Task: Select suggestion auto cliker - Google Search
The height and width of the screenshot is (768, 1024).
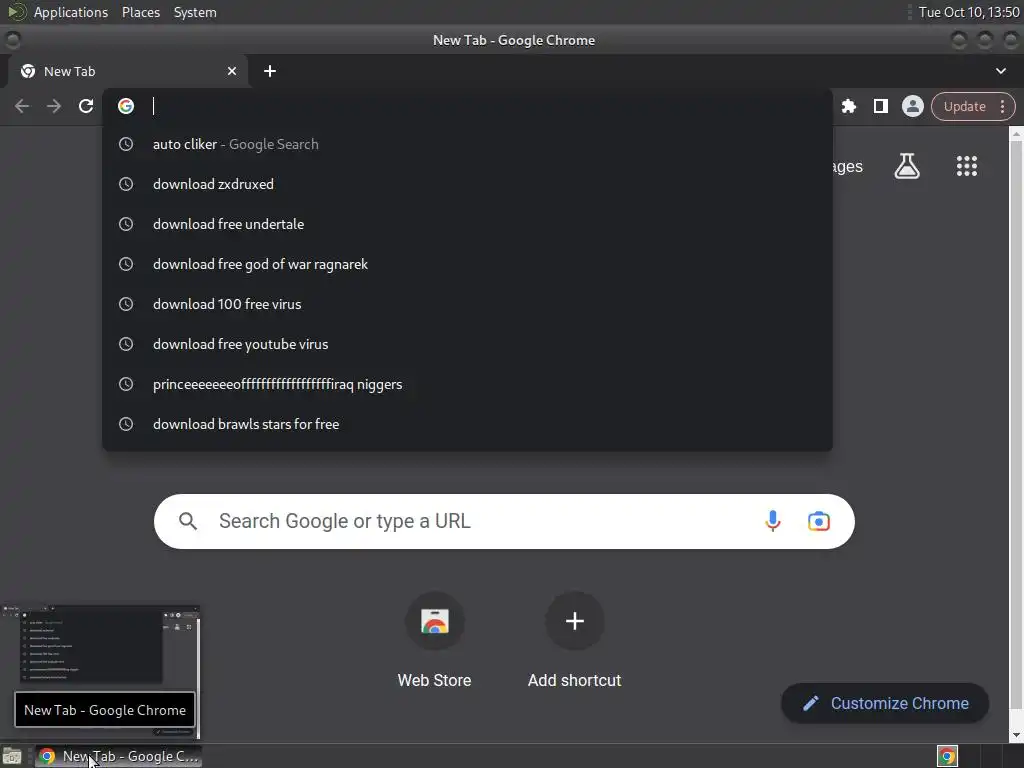Action: pyautogui.click(x=467, y=144)
